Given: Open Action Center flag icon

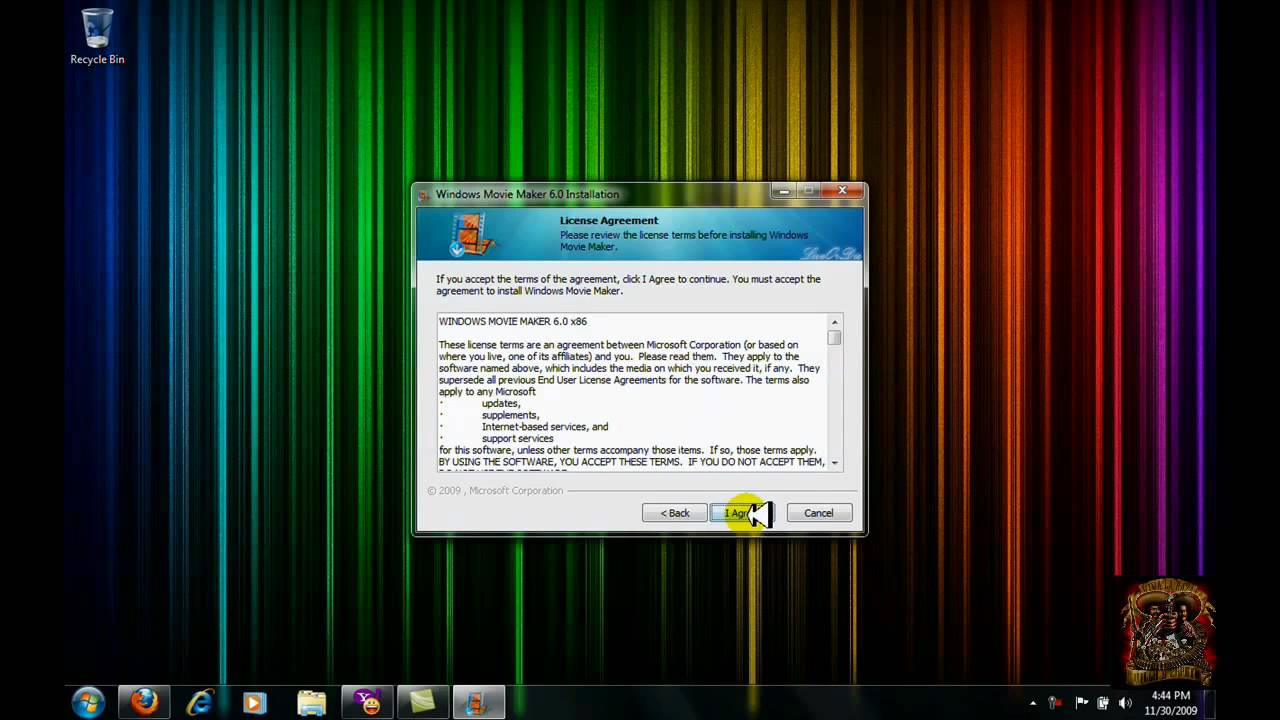Looking at the screenshot, I should coord(1081,703).
